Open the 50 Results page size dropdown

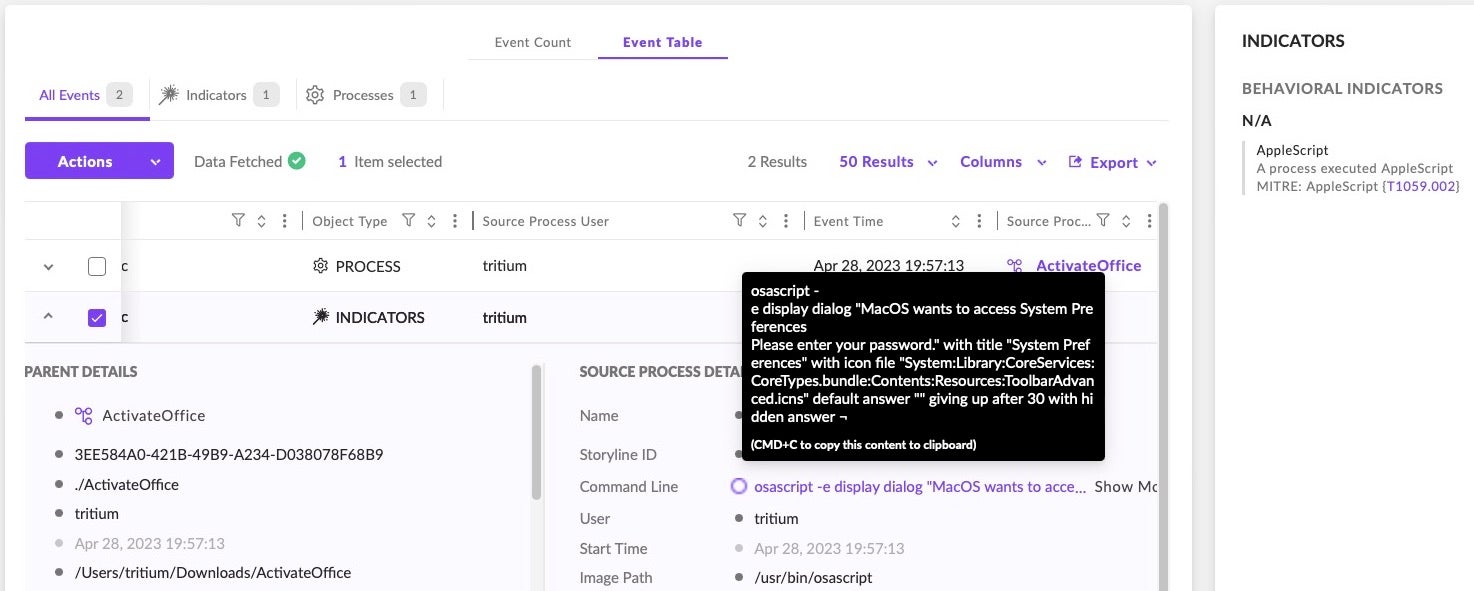[887, 162]
